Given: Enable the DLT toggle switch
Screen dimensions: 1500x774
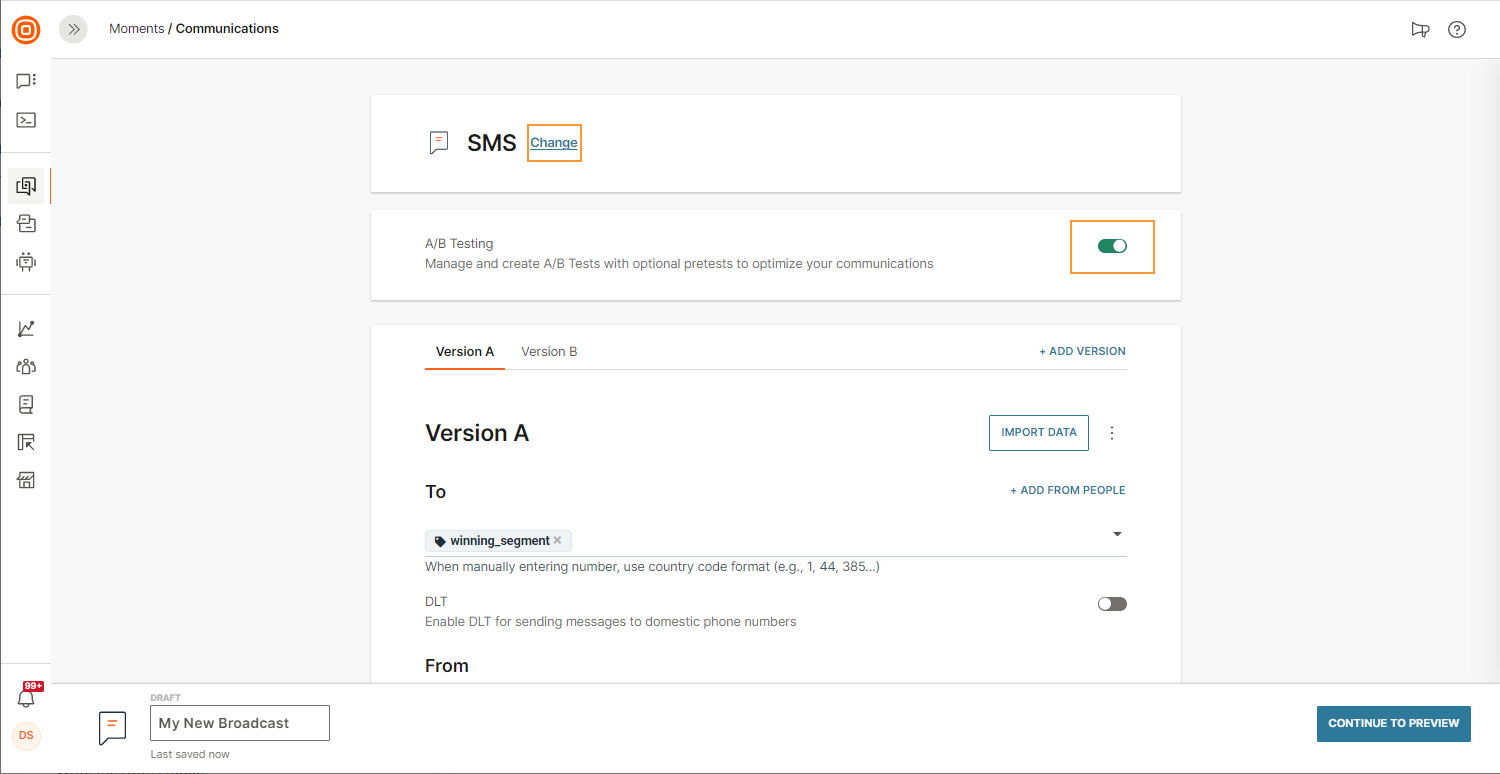Looking at the screenshot, I should coord(1112,604).
